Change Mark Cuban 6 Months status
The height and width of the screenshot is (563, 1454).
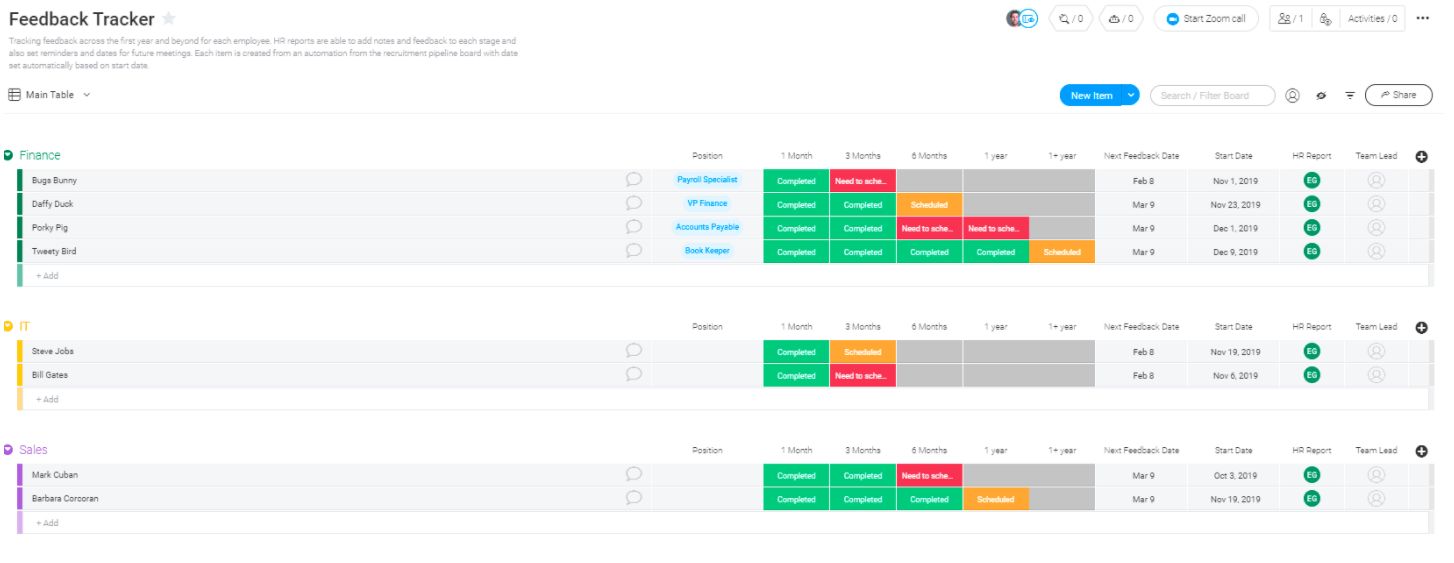click(x=929, y=476)
